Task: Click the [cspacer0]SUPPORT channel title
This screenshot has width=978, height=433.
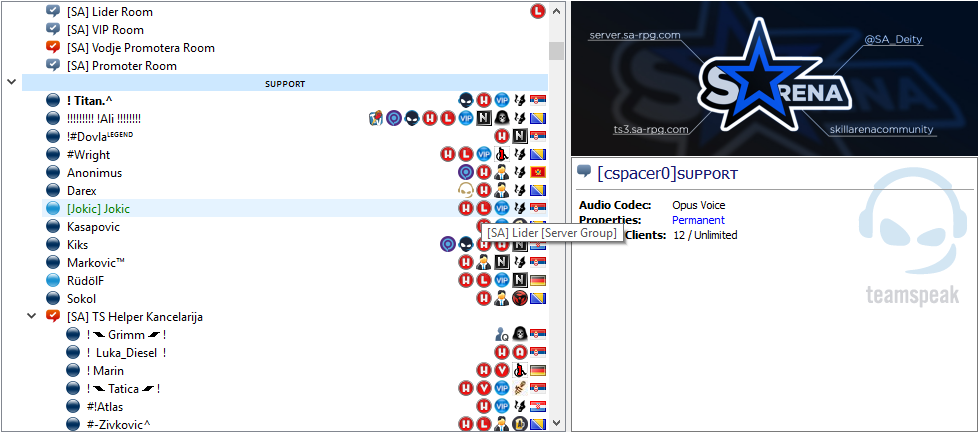Action: coord(667,174)
